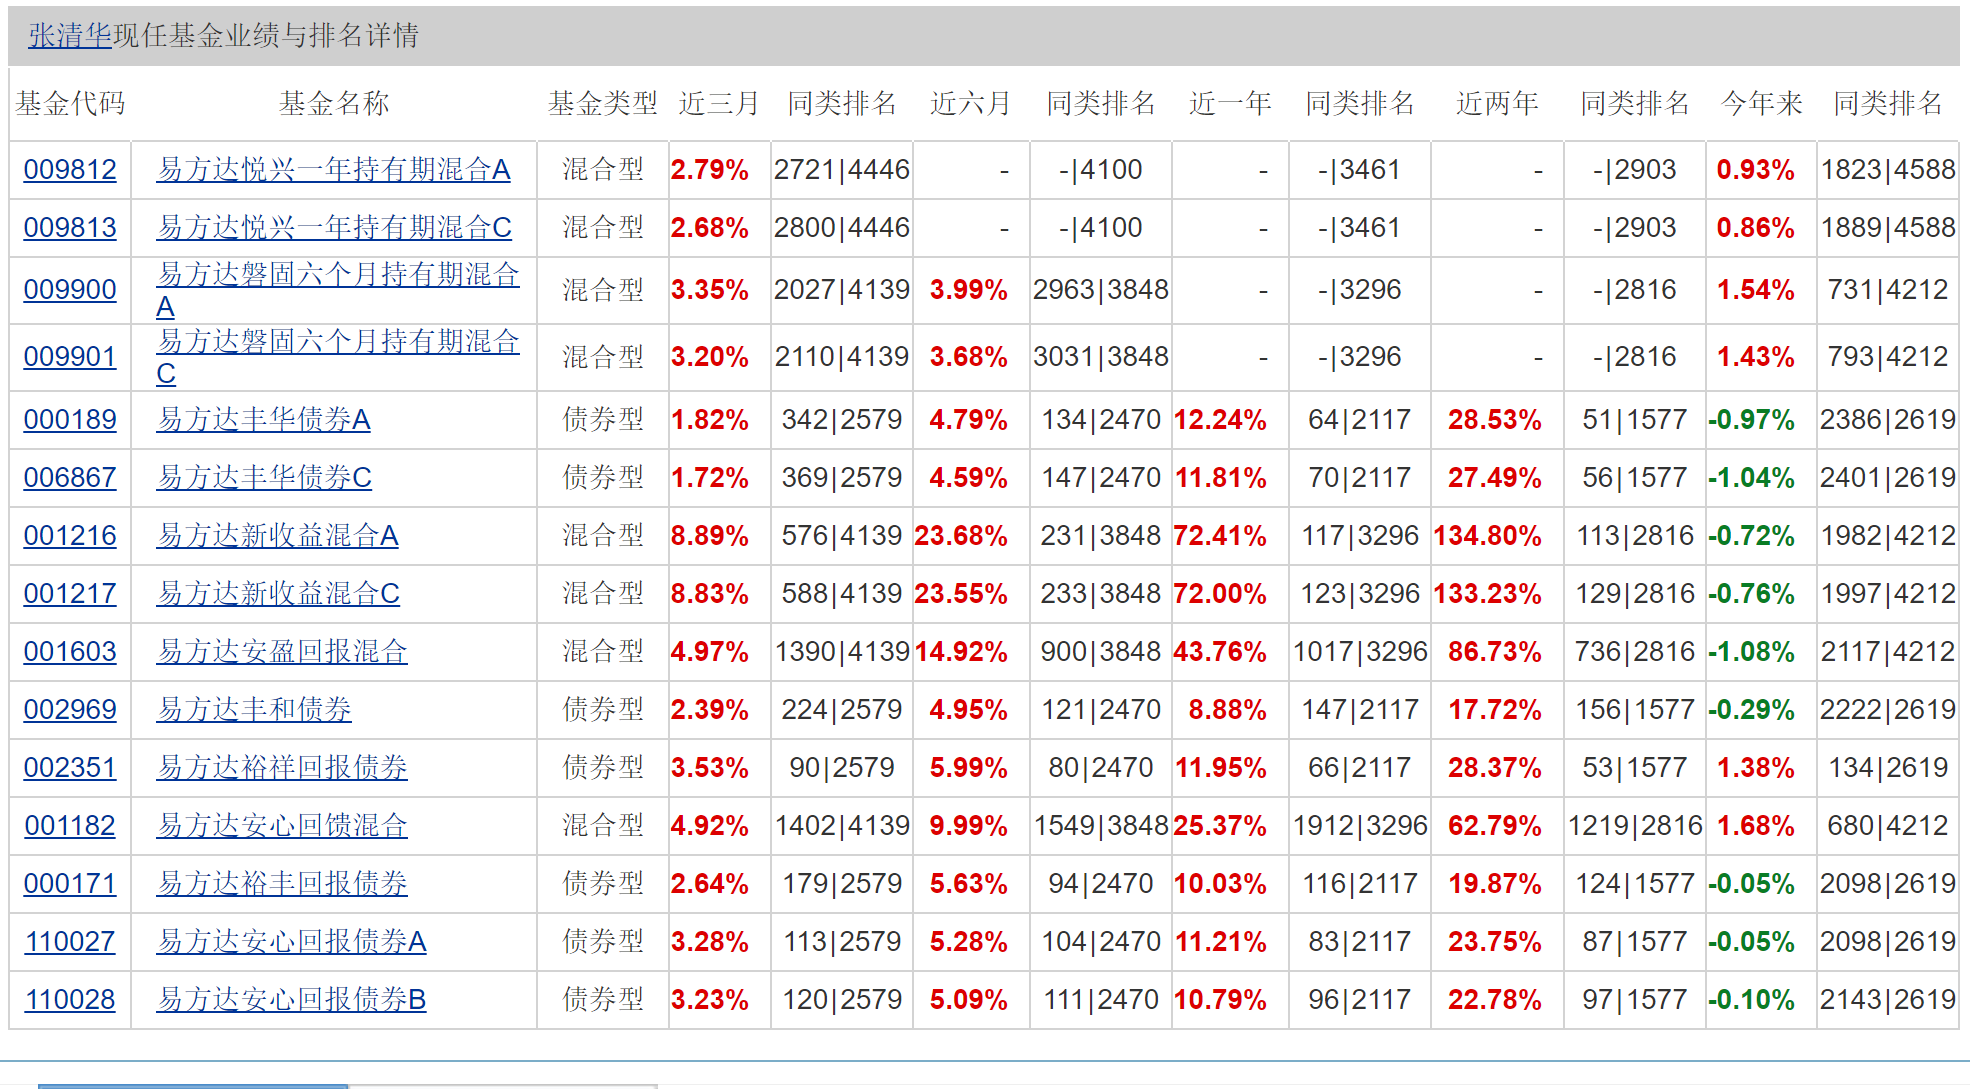Click fund code 001217

click(70, 594)
